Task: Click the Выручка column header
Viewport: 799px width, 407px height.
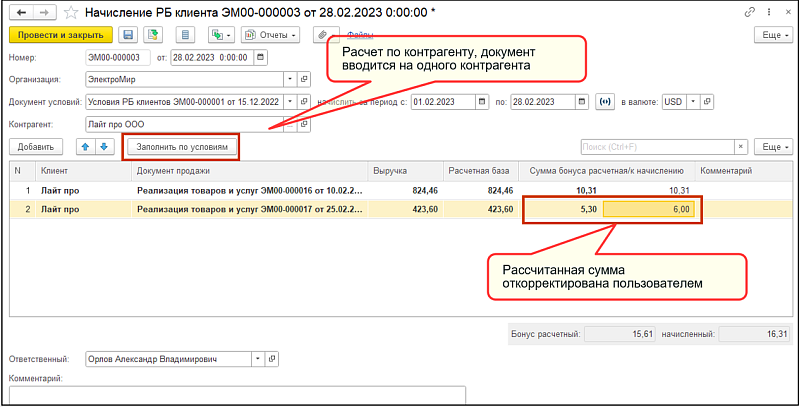Action: coord(406,171)
